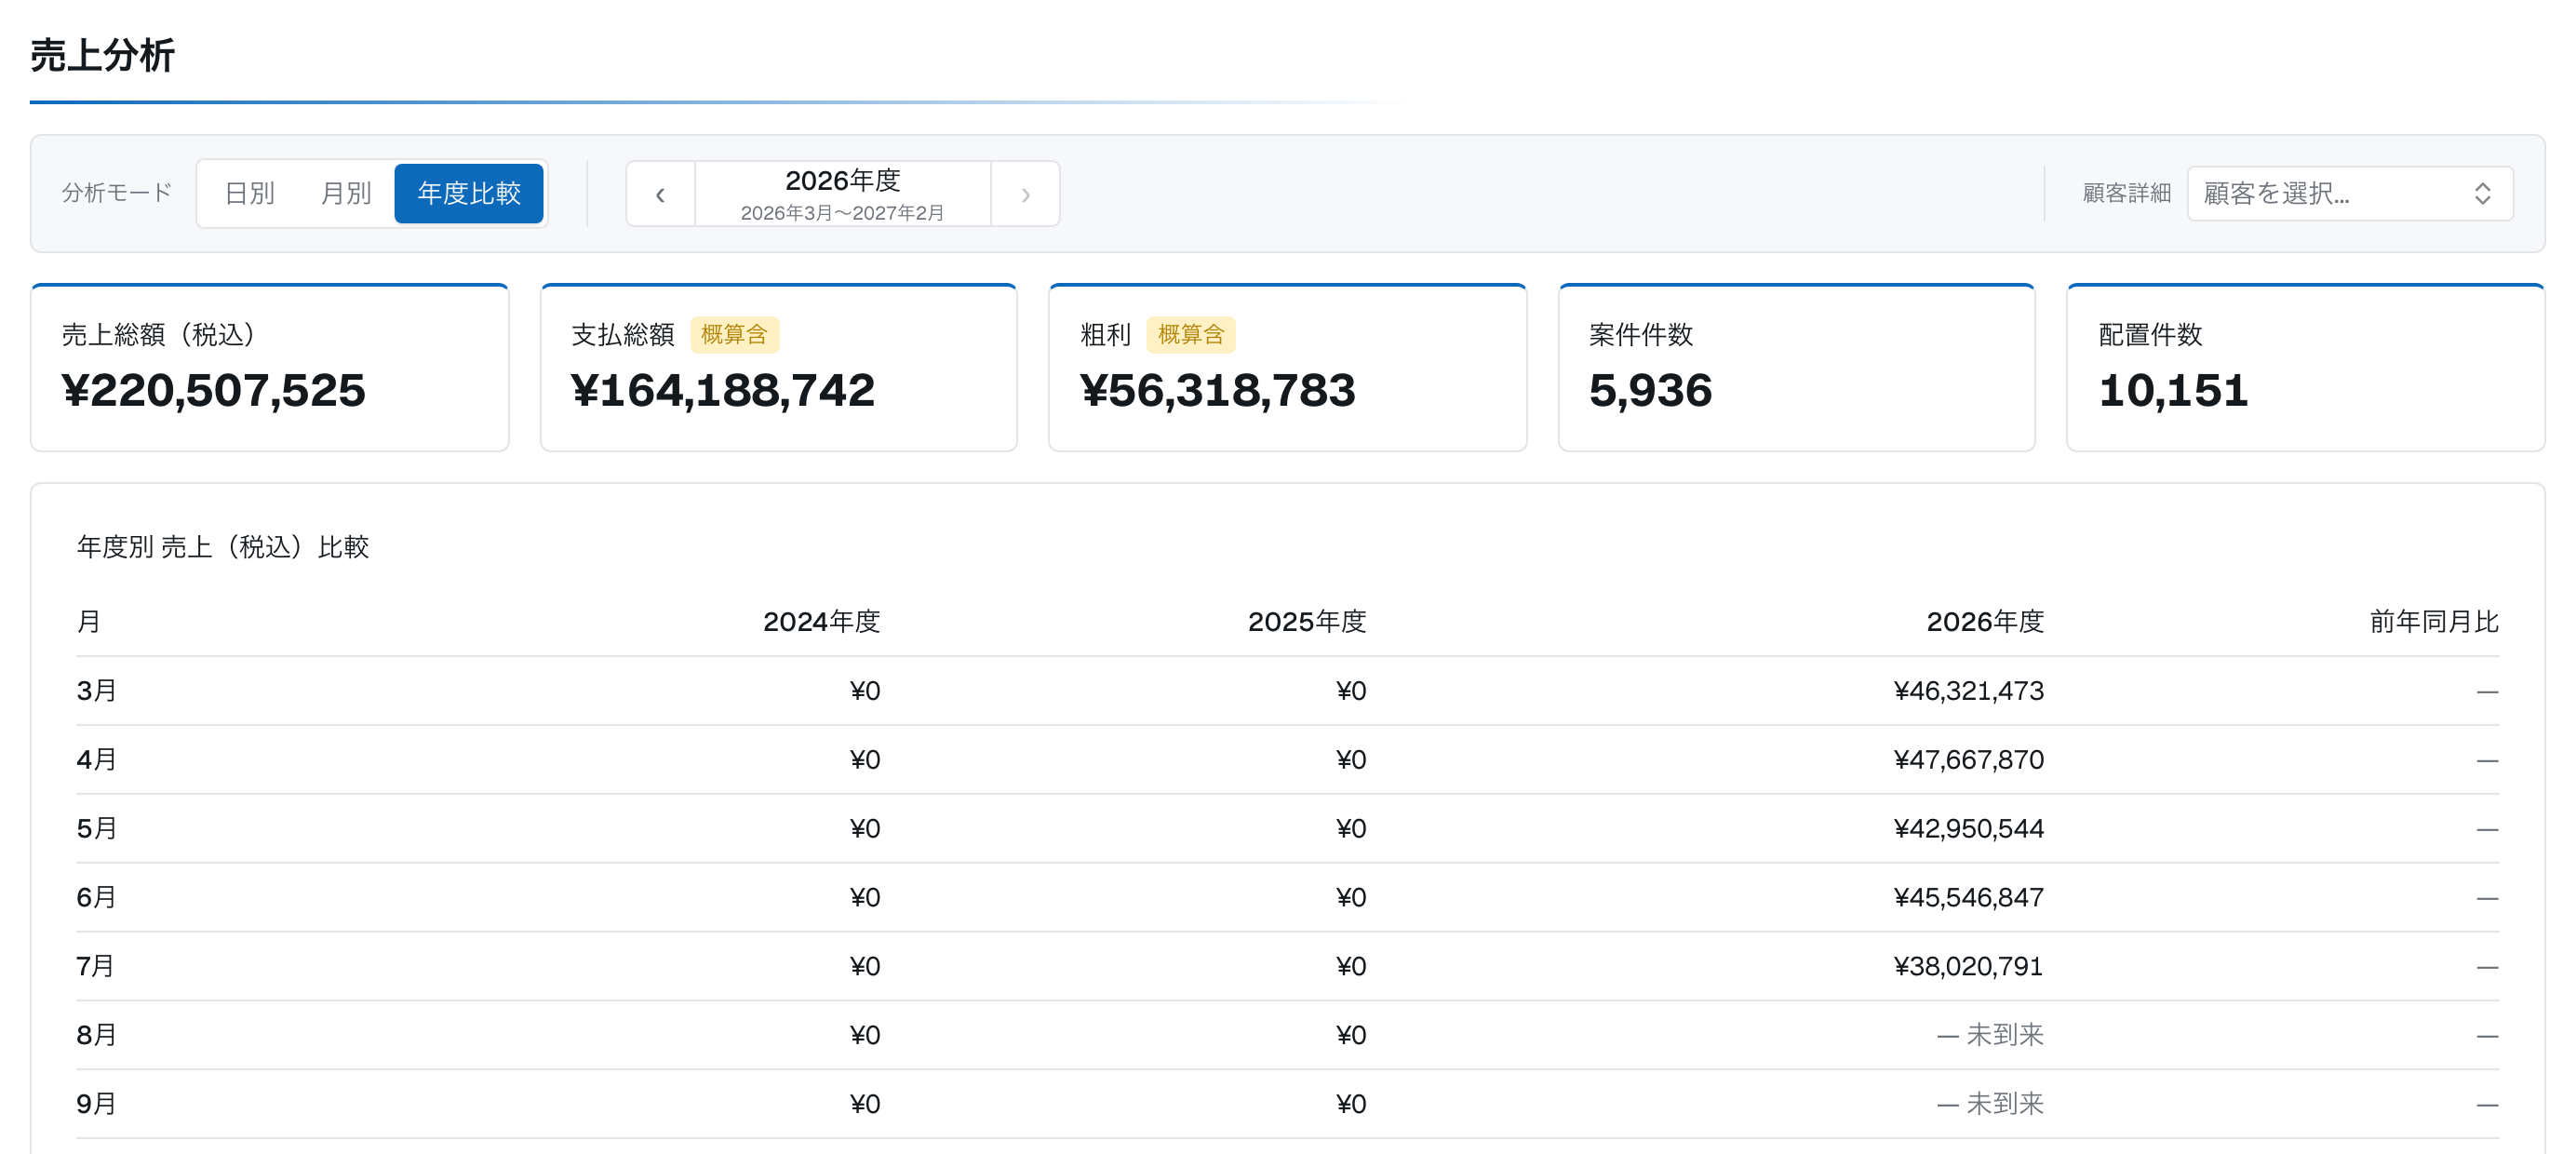Go to next fiscal year arrow
The width and height of the screenshot is (2576, 1154).
1025,194
